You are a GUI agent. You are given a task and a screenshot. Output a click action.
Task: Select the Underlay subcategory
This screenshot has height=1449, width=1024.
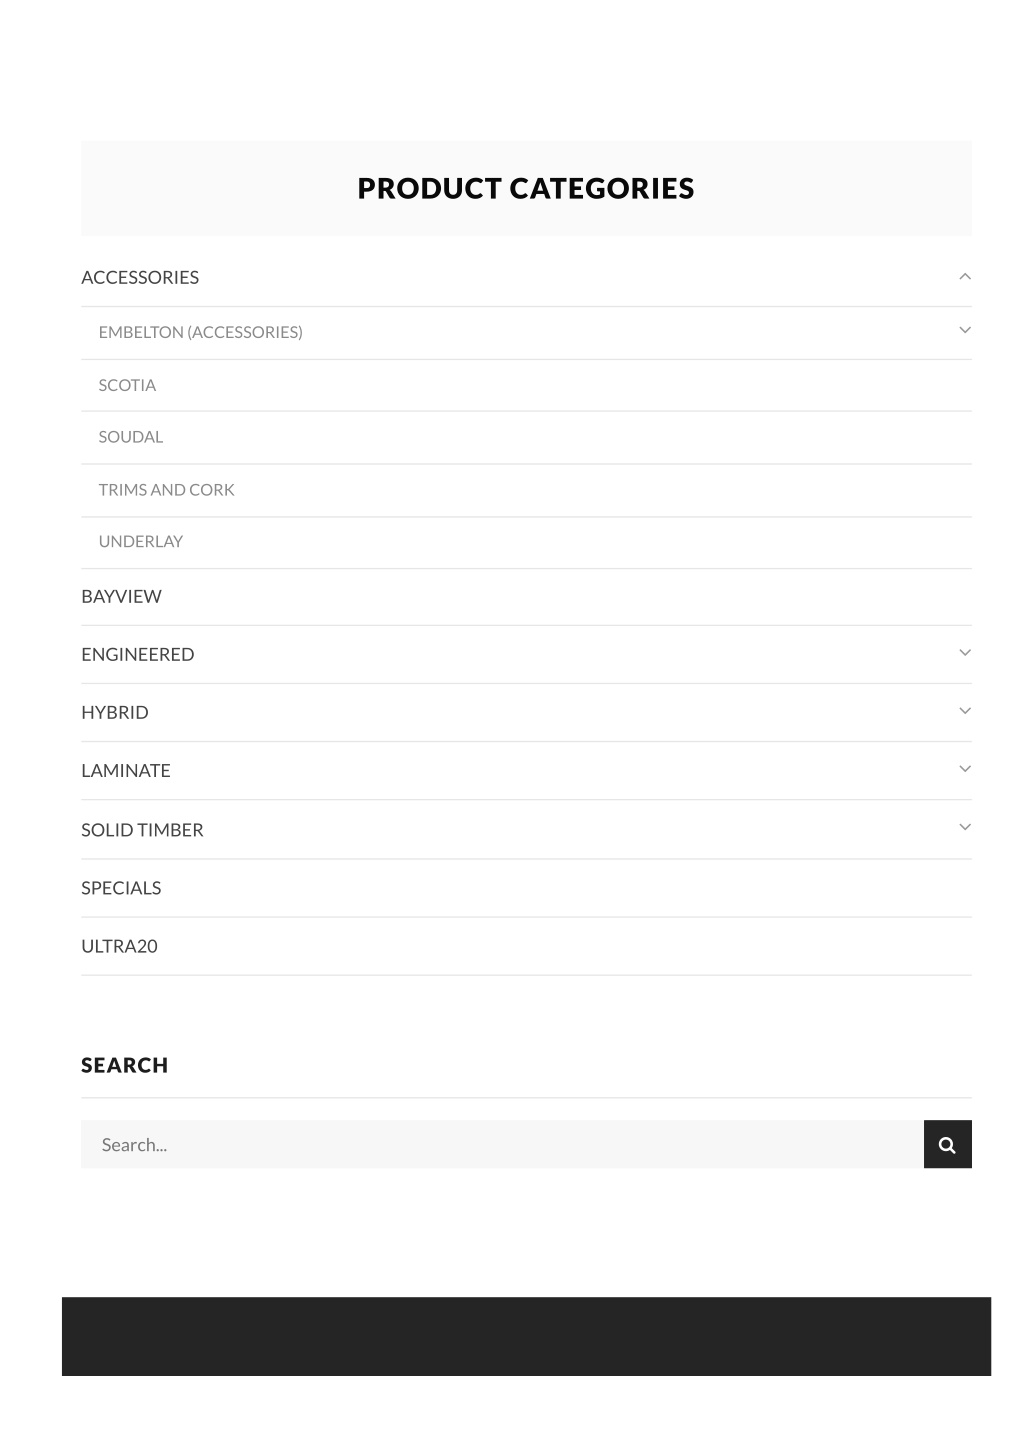pyautogui.click(x=140, y=541)
